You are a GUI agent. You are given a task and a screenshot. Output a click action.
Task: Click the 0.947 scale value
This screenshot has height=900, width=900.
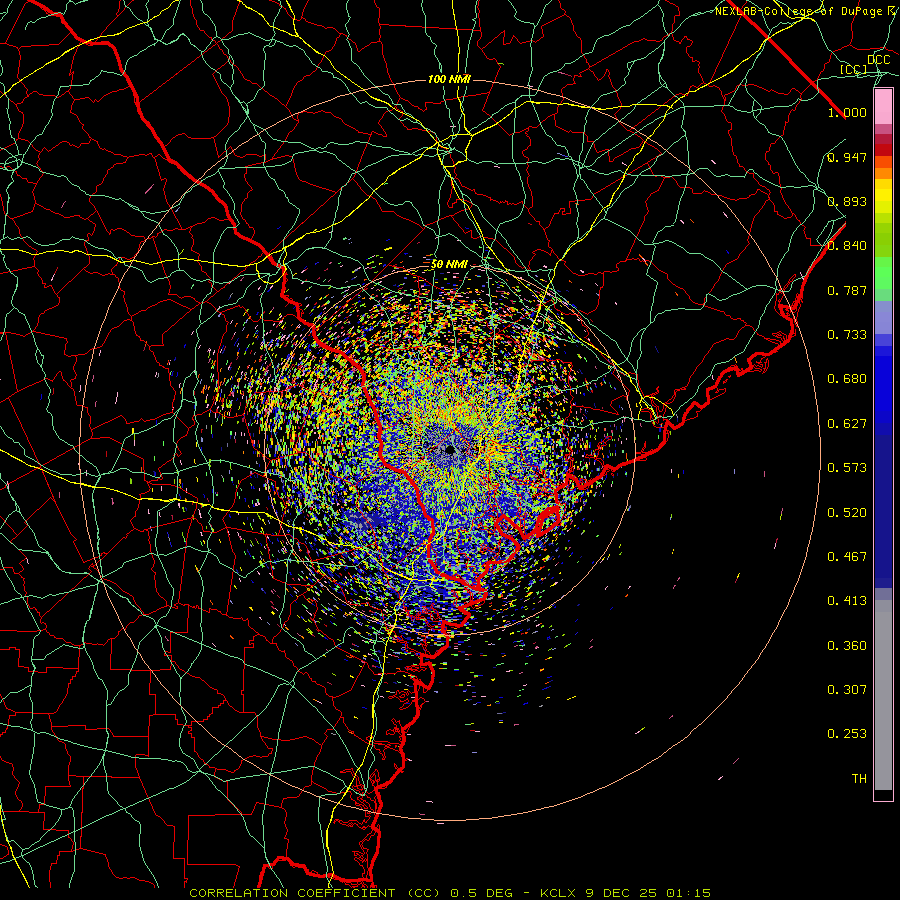click(847, 157)
